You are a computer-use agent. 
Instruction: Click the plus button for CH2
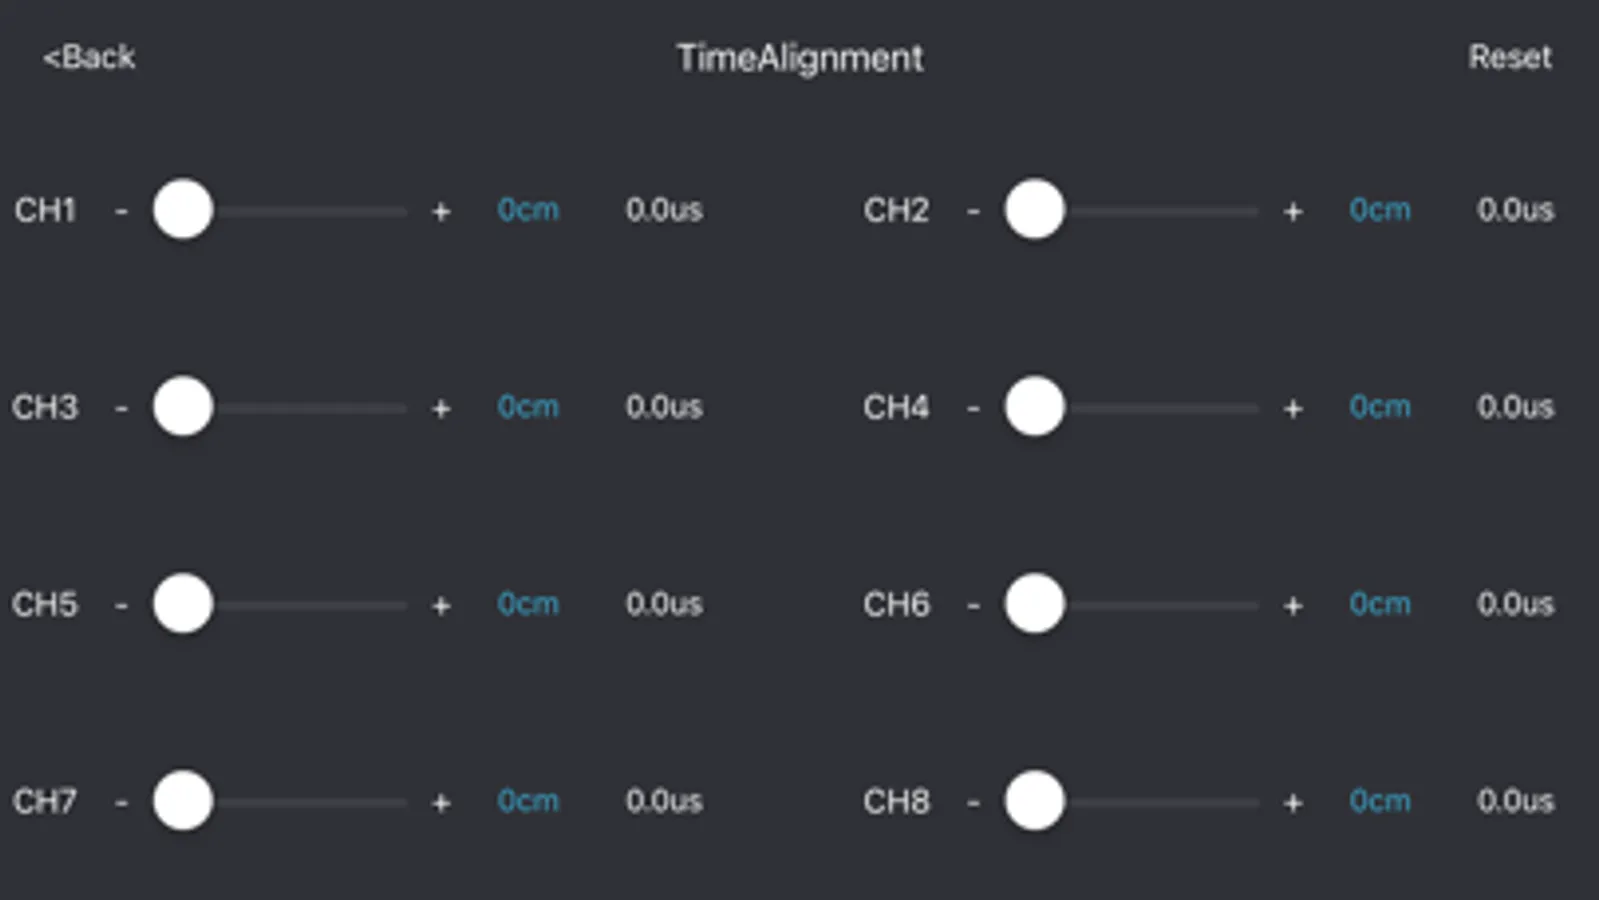(x=1293, y=210)
